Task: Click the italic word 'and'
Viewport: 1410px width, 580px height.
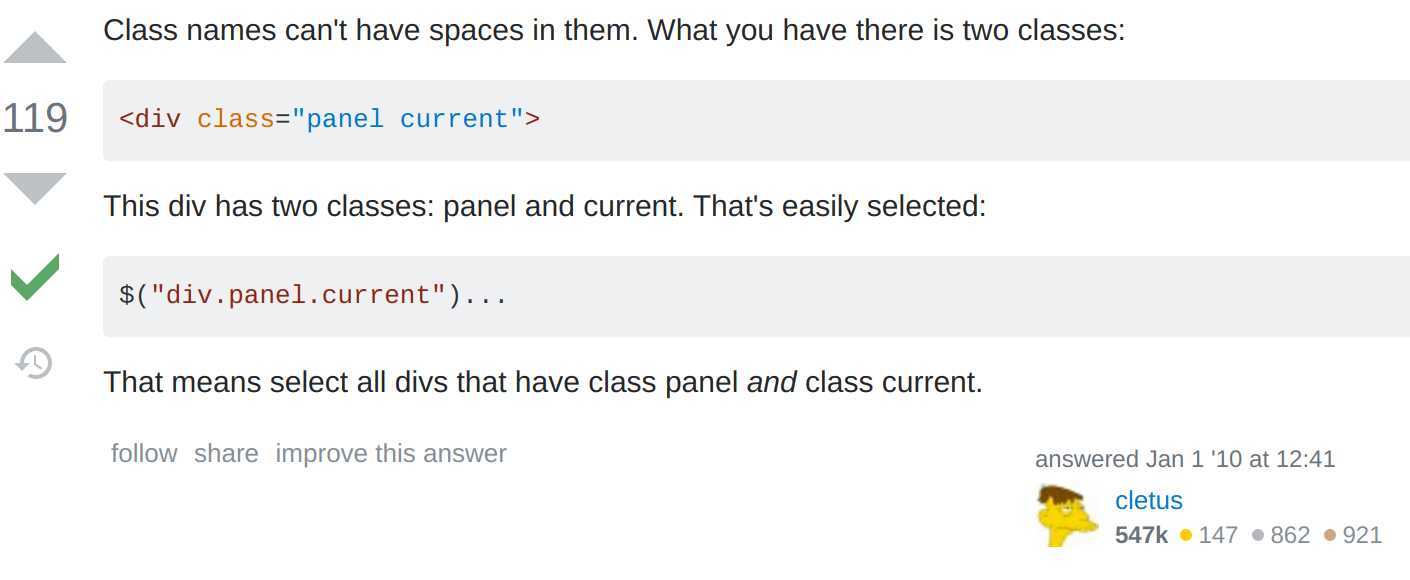Action: tap(771, 382)
